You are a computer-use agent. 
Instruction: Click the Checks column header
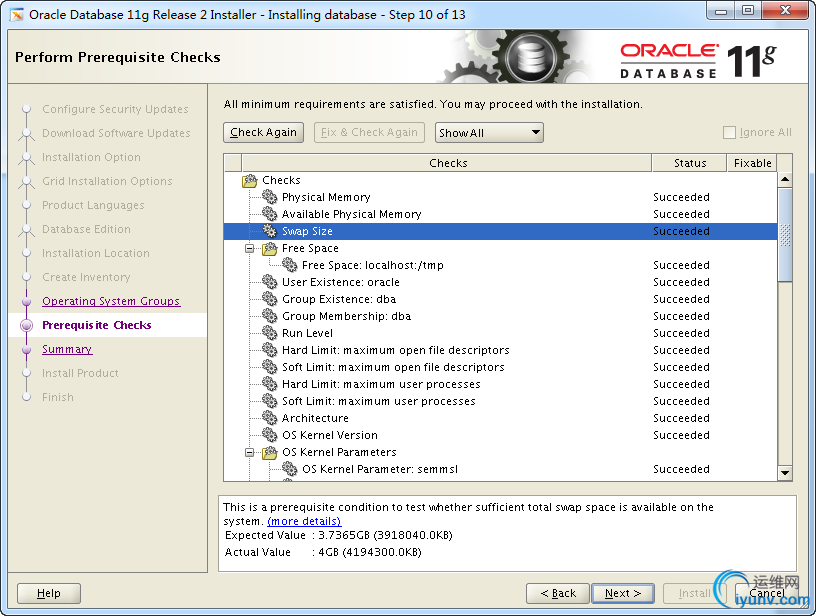447,163
